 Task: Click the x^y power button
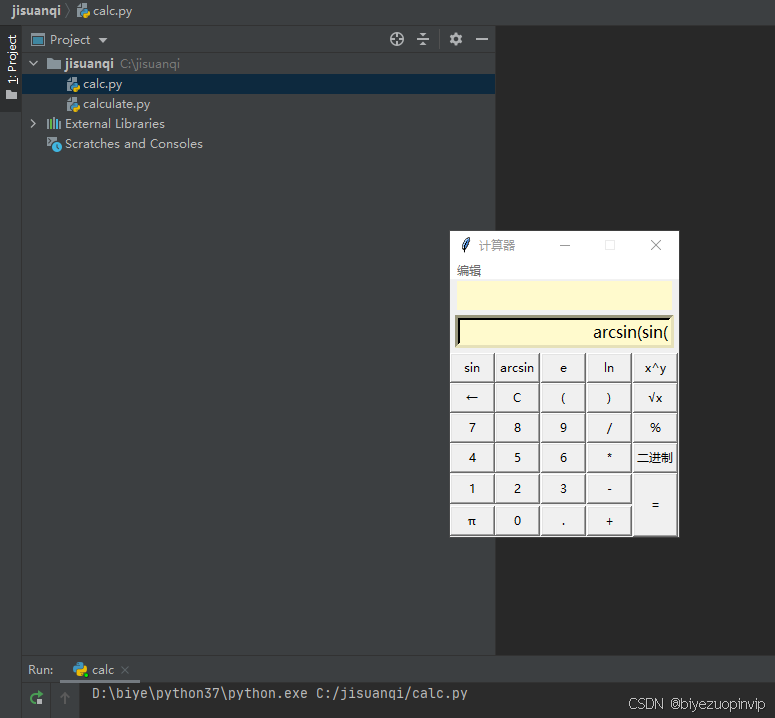coord(655,368)
